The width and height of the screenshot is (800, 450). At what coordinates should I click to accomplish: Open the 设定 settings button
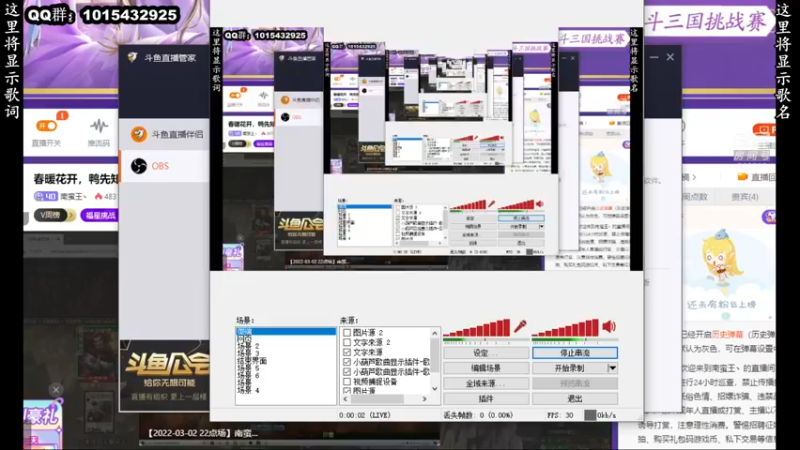click(486, 353)
